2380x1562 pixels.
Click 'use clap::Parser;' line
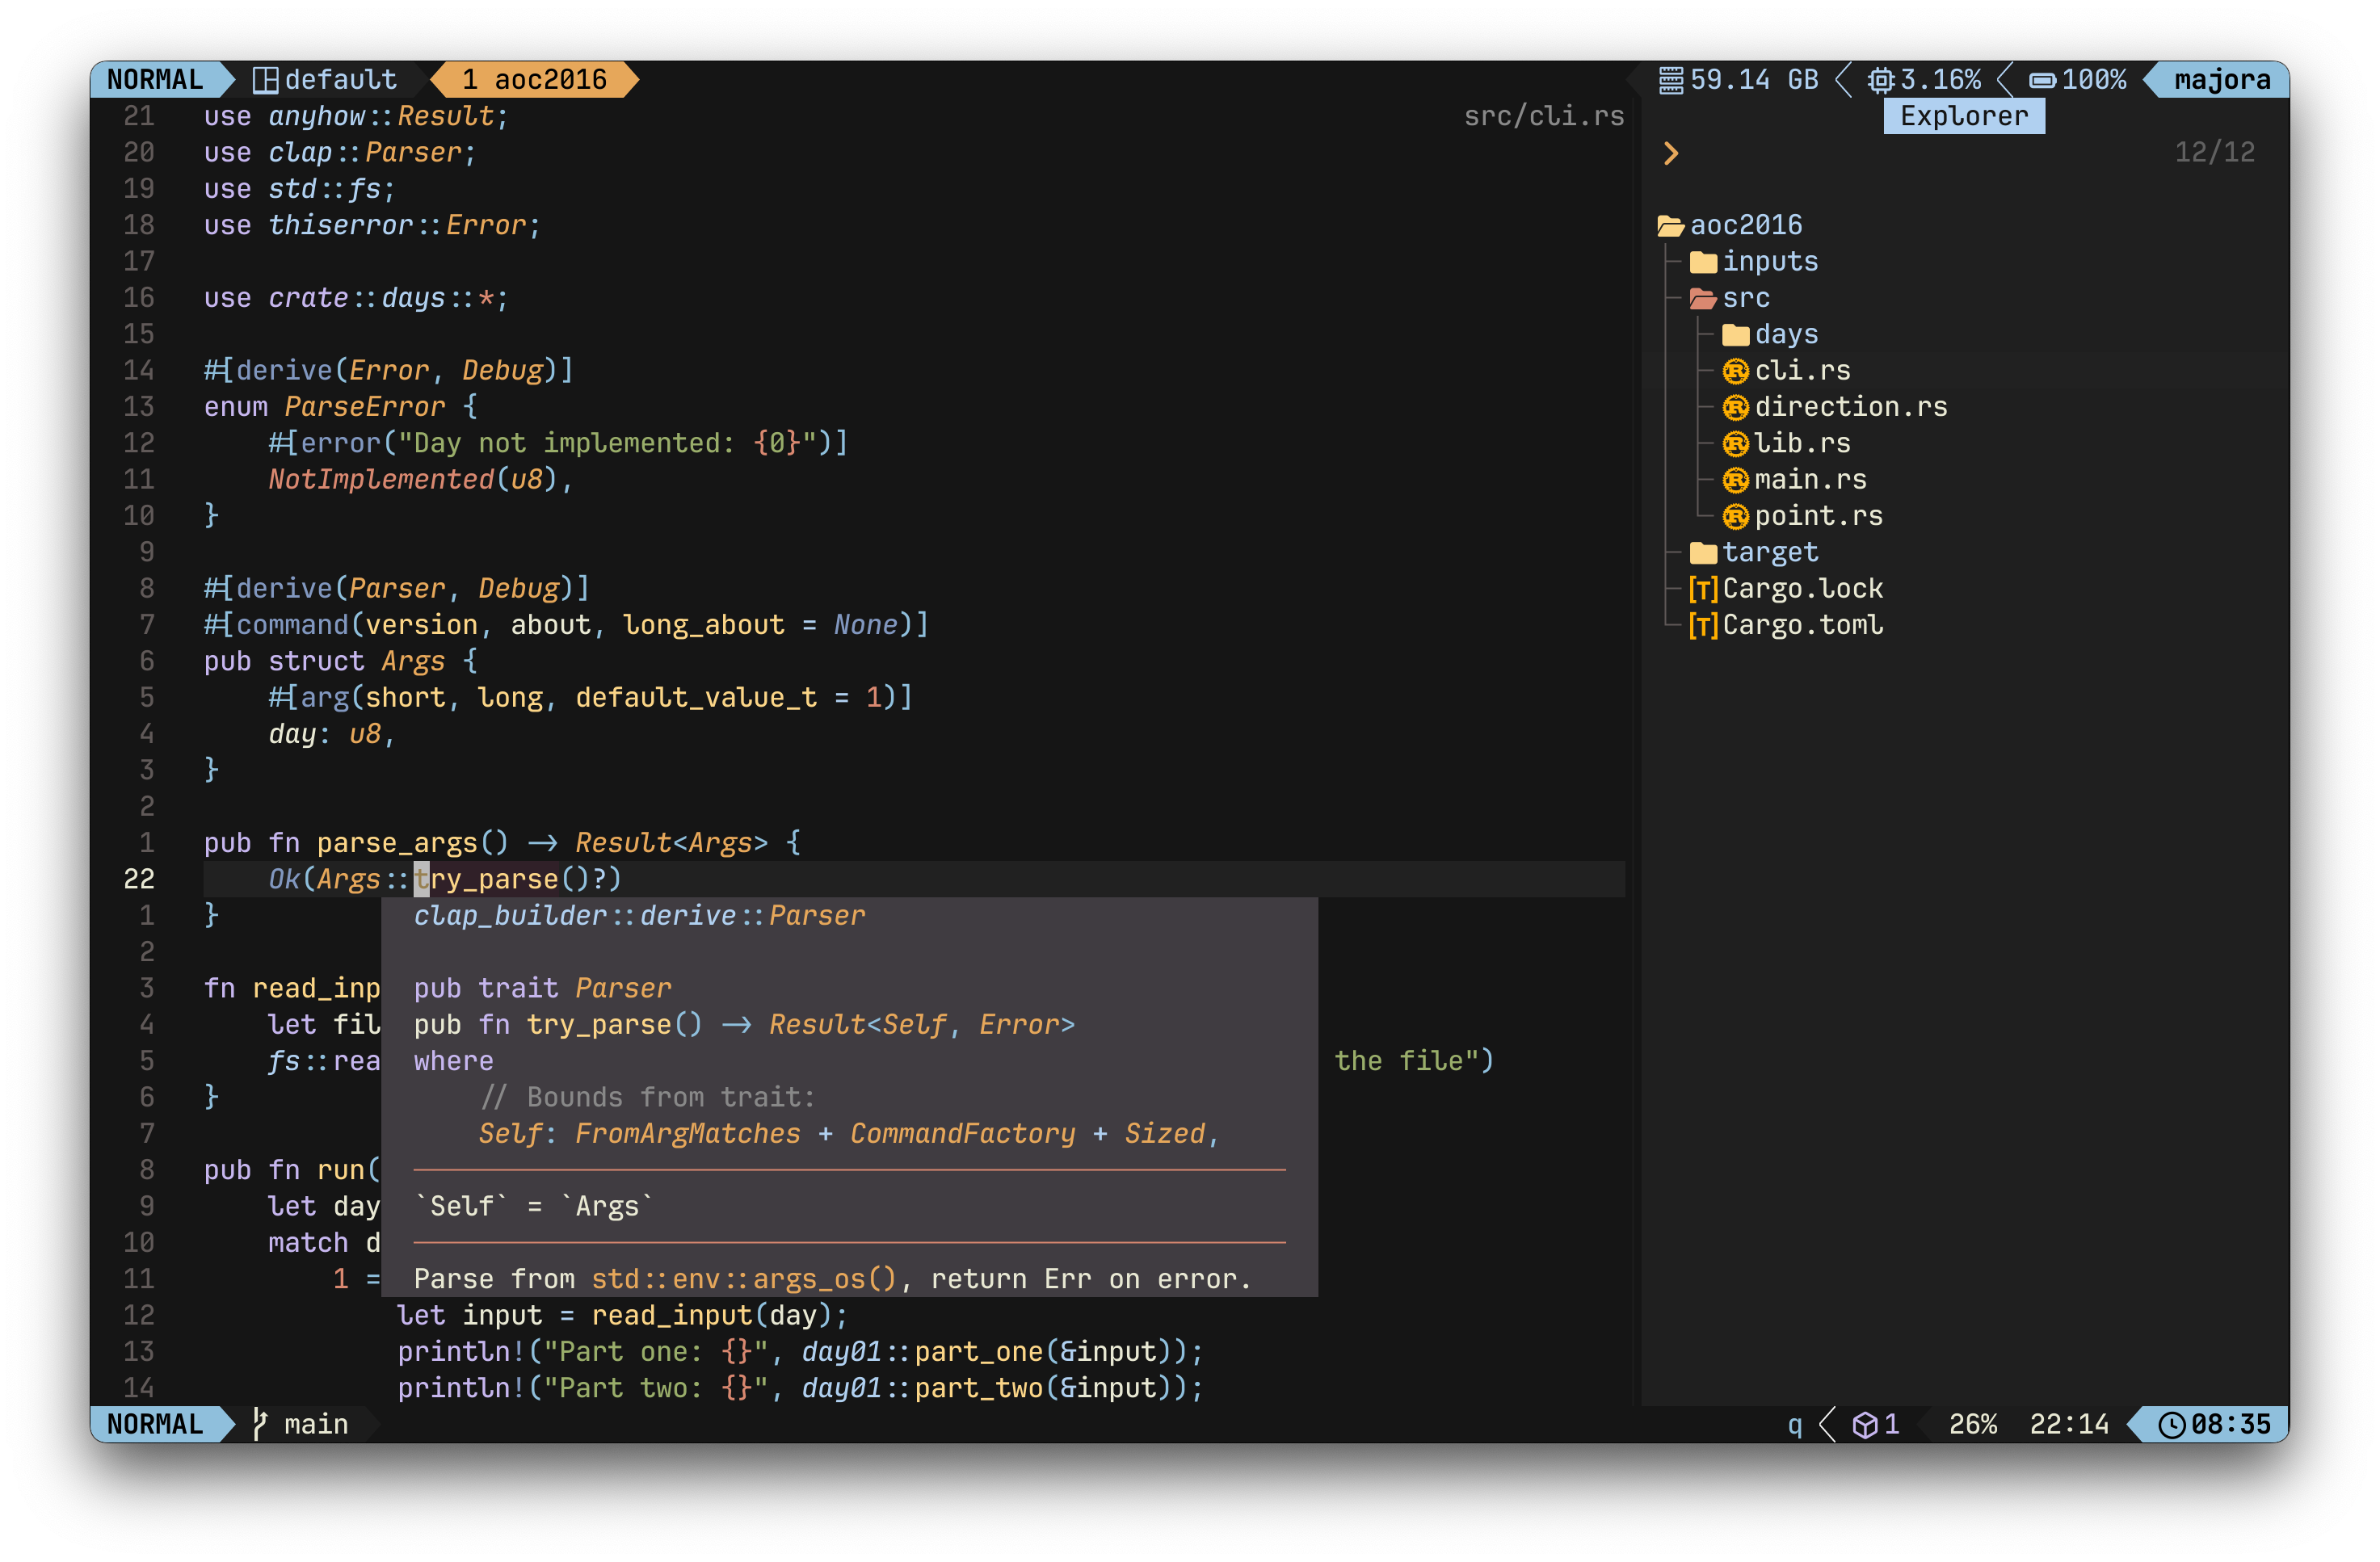[x=340, y=153]
